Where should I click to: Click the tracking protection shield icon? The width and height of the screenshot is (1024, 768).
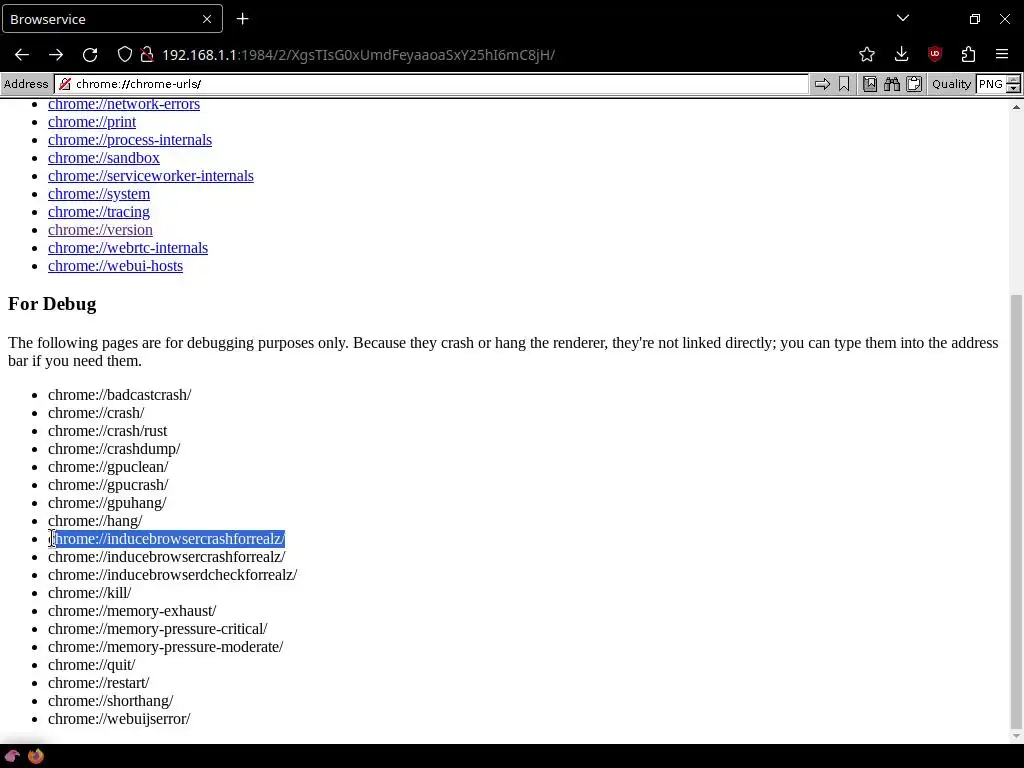124,55
